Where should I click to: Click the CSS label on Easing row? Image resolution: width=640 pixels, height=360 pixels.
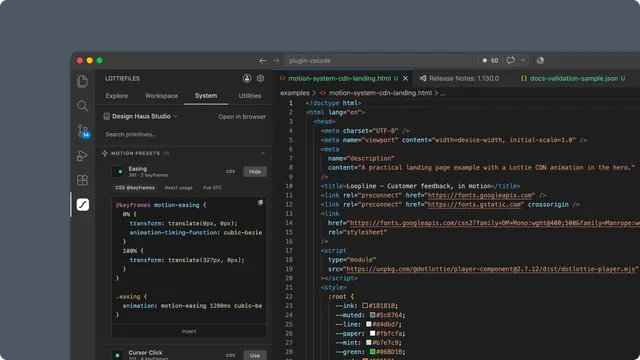(x=230, y=171)
